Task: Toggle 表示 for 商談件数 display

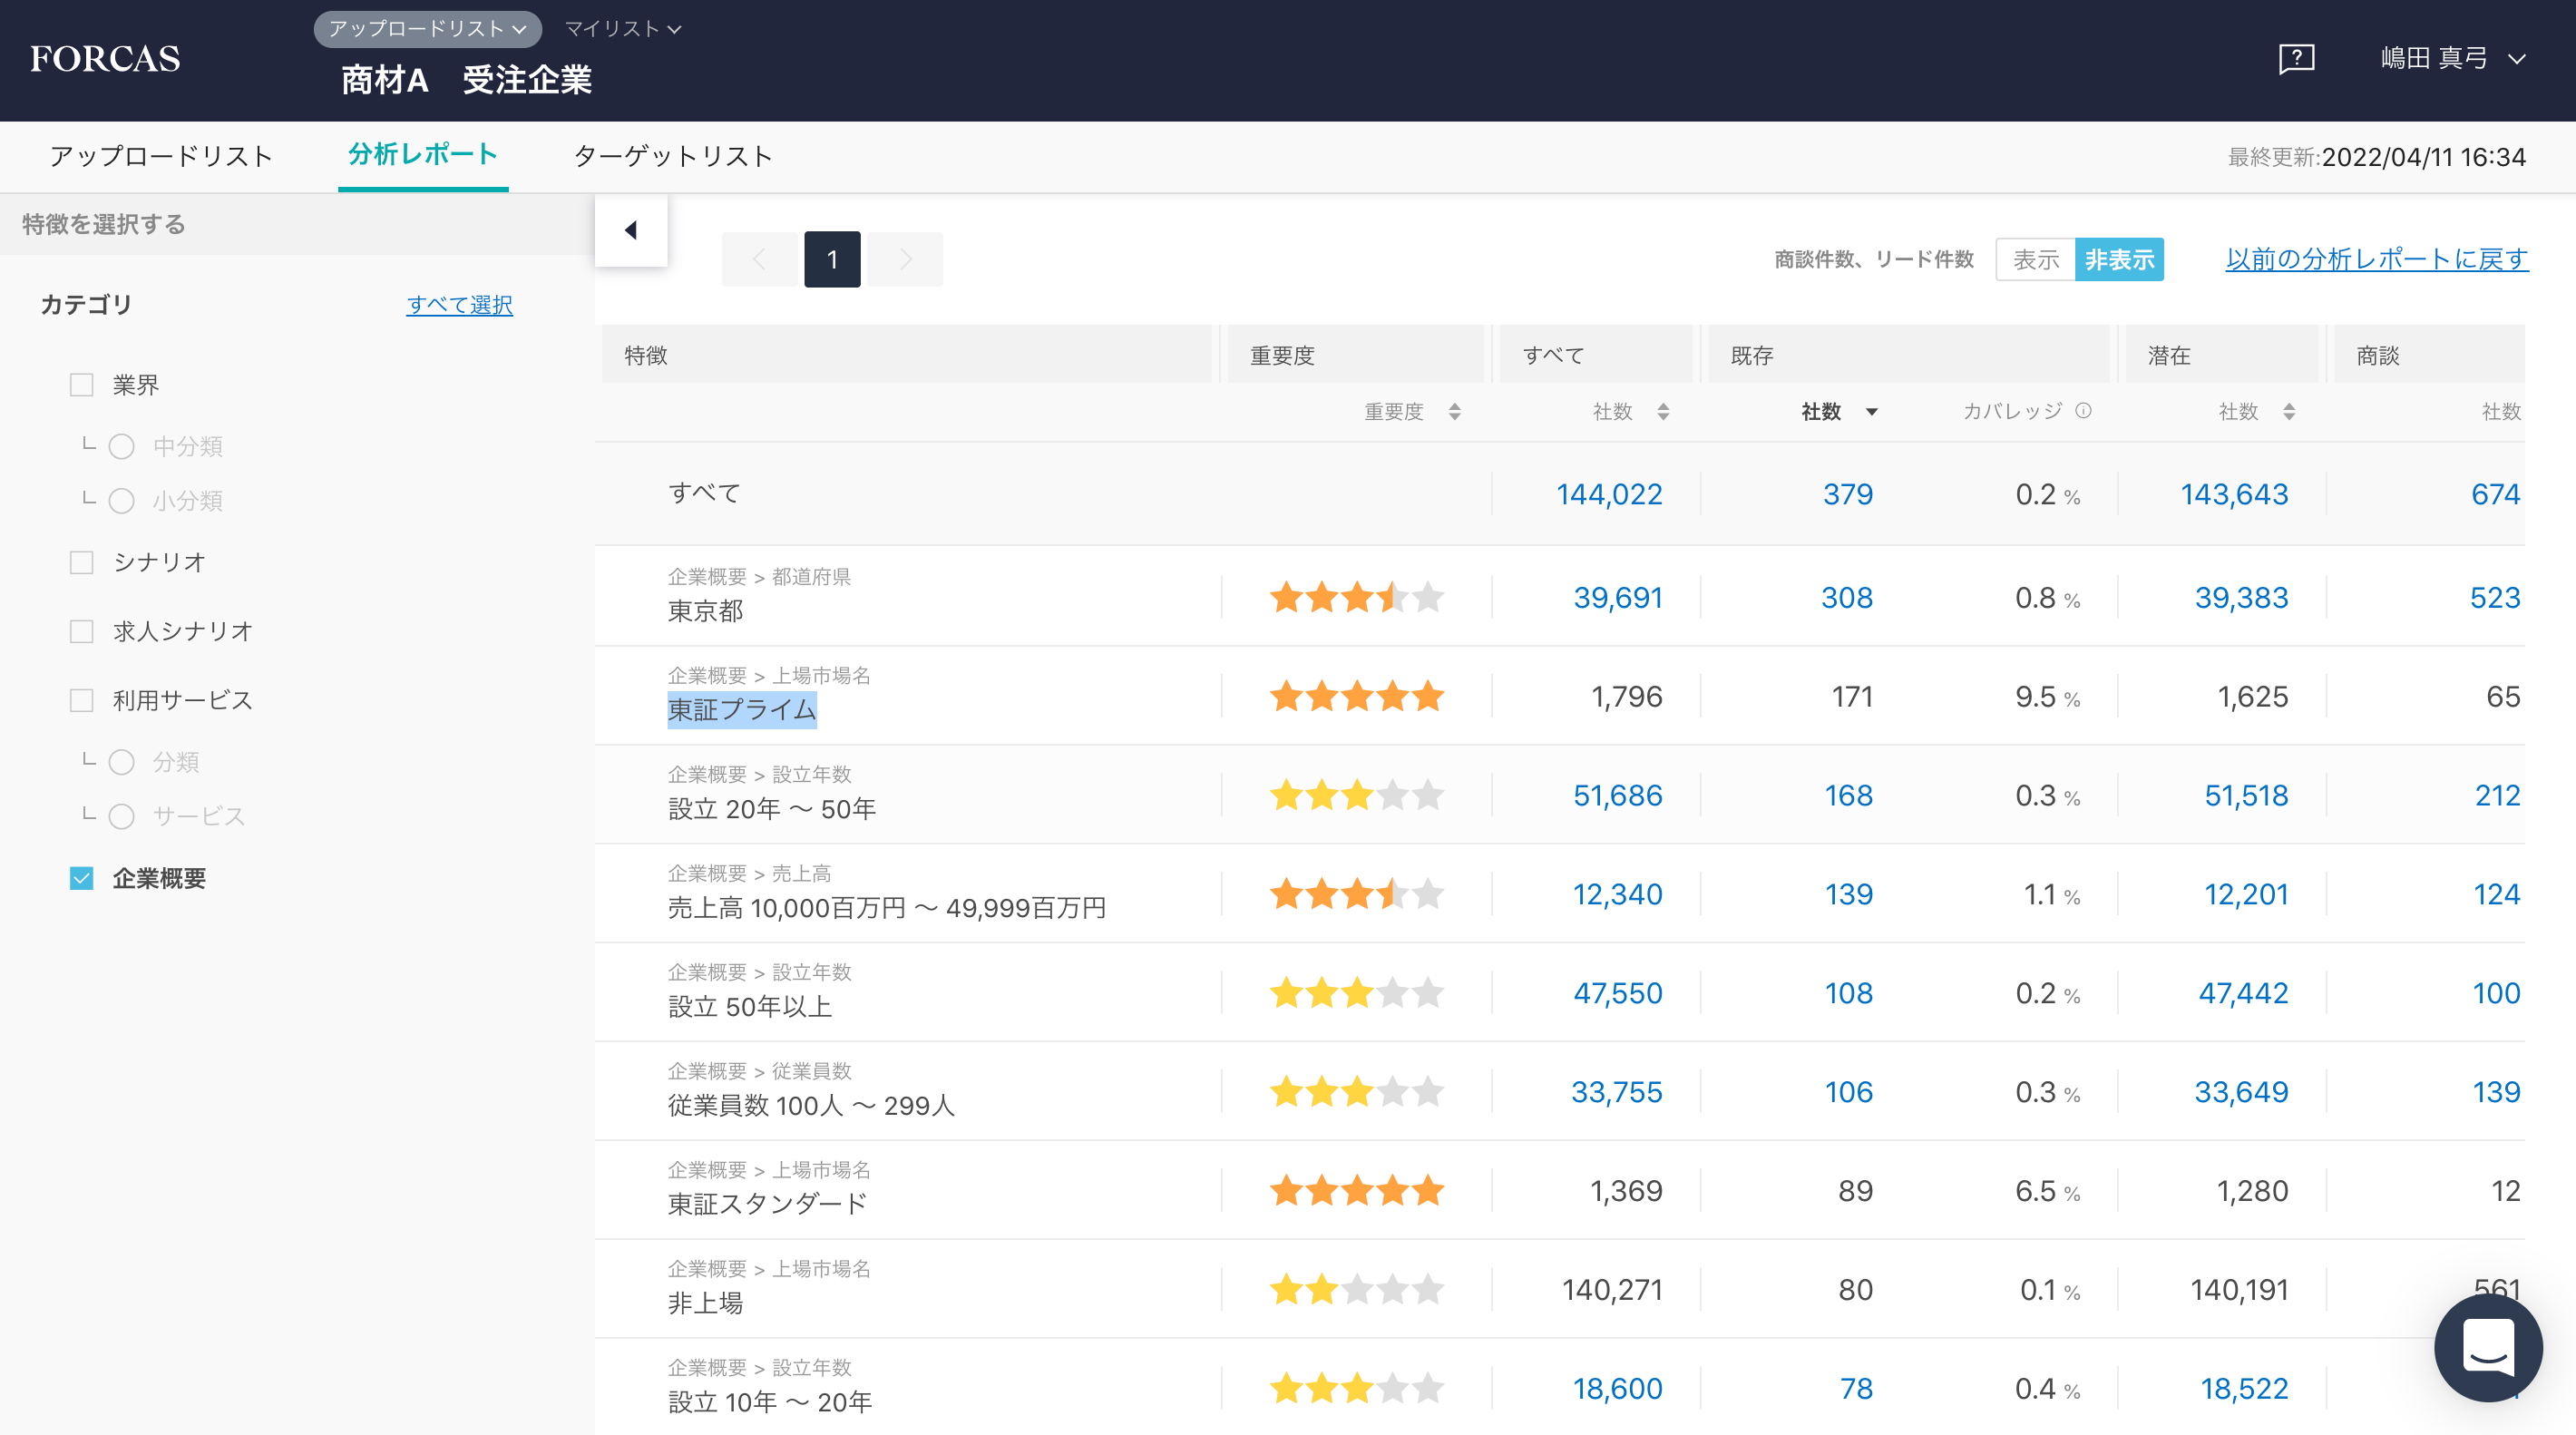Action: [2035, 260]
